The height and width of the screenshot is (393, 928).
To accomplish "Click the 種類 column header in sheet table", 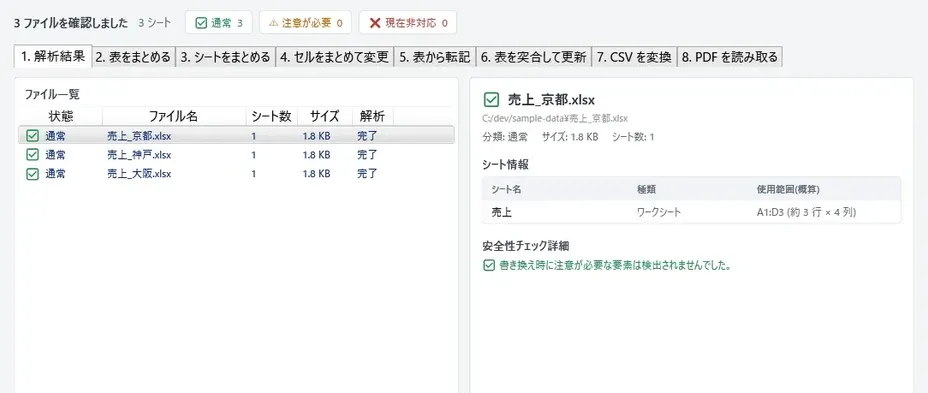I will [x=646, y=189].
